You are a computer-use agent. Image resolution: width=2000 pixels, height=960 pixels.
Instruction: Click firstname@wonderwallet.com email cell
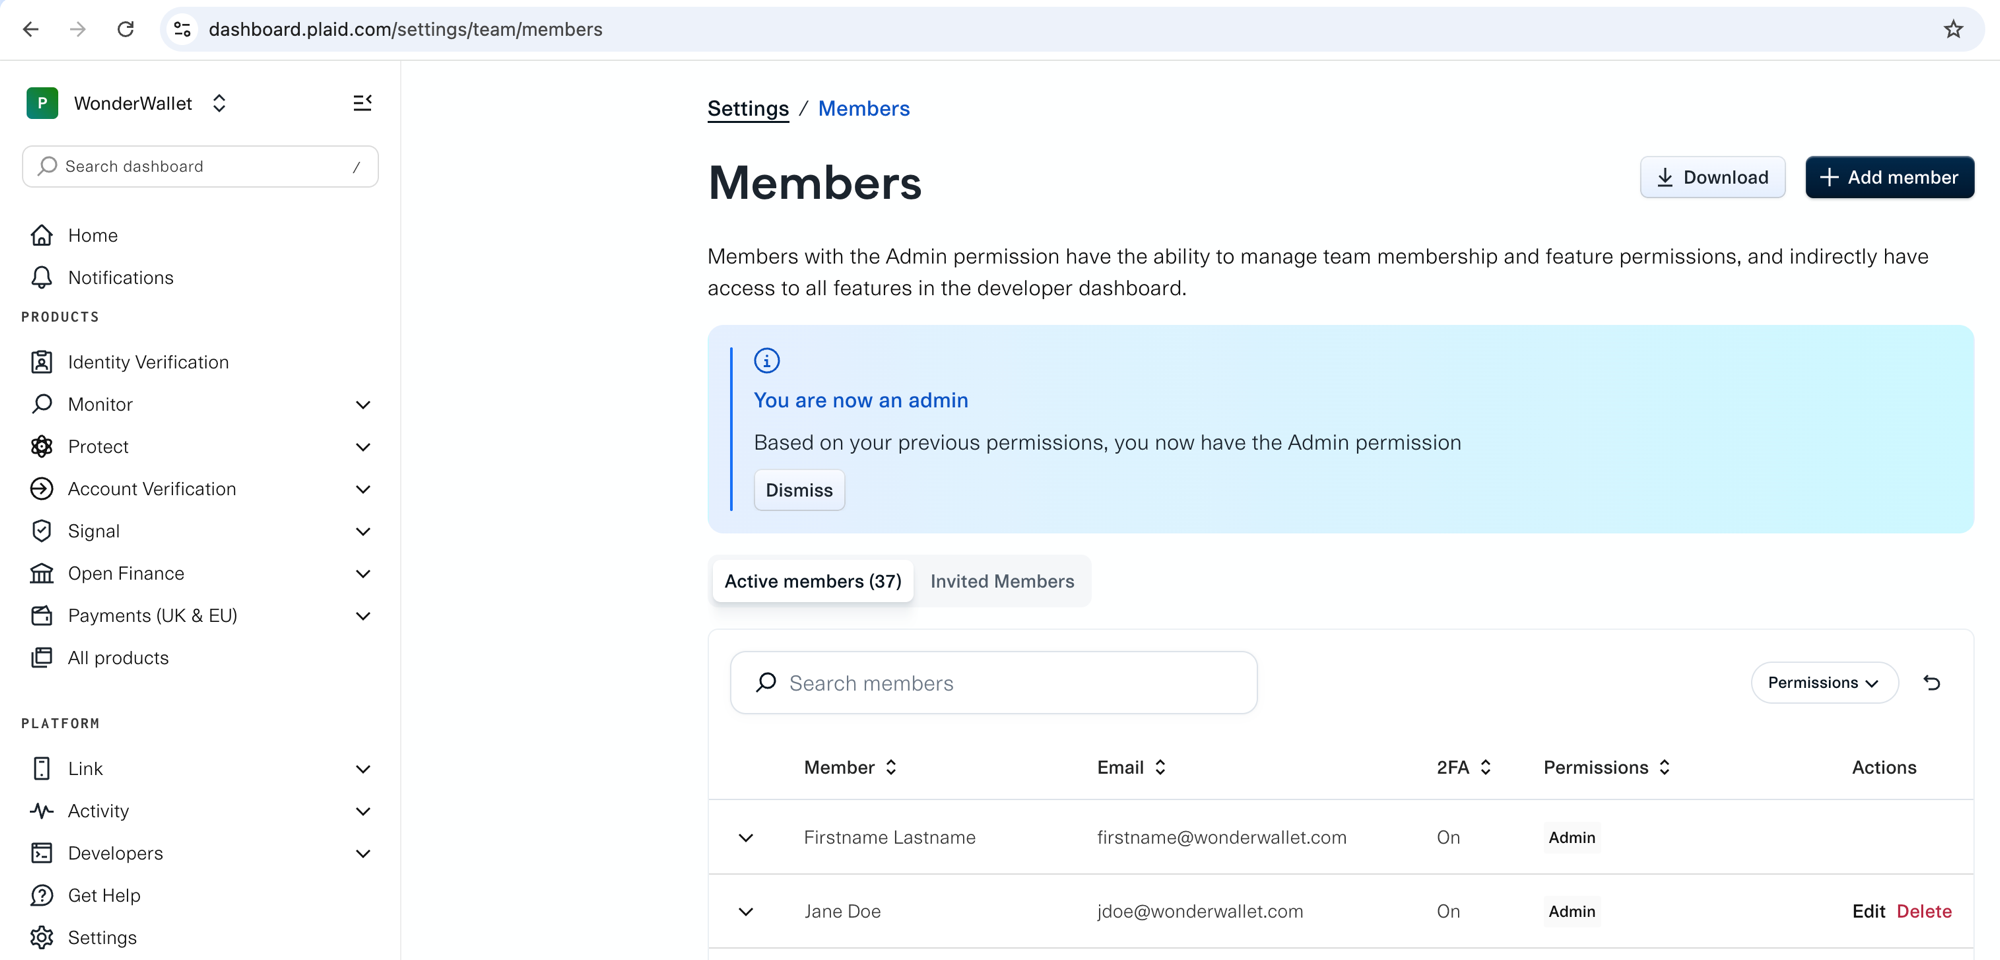pos(1222,837)
